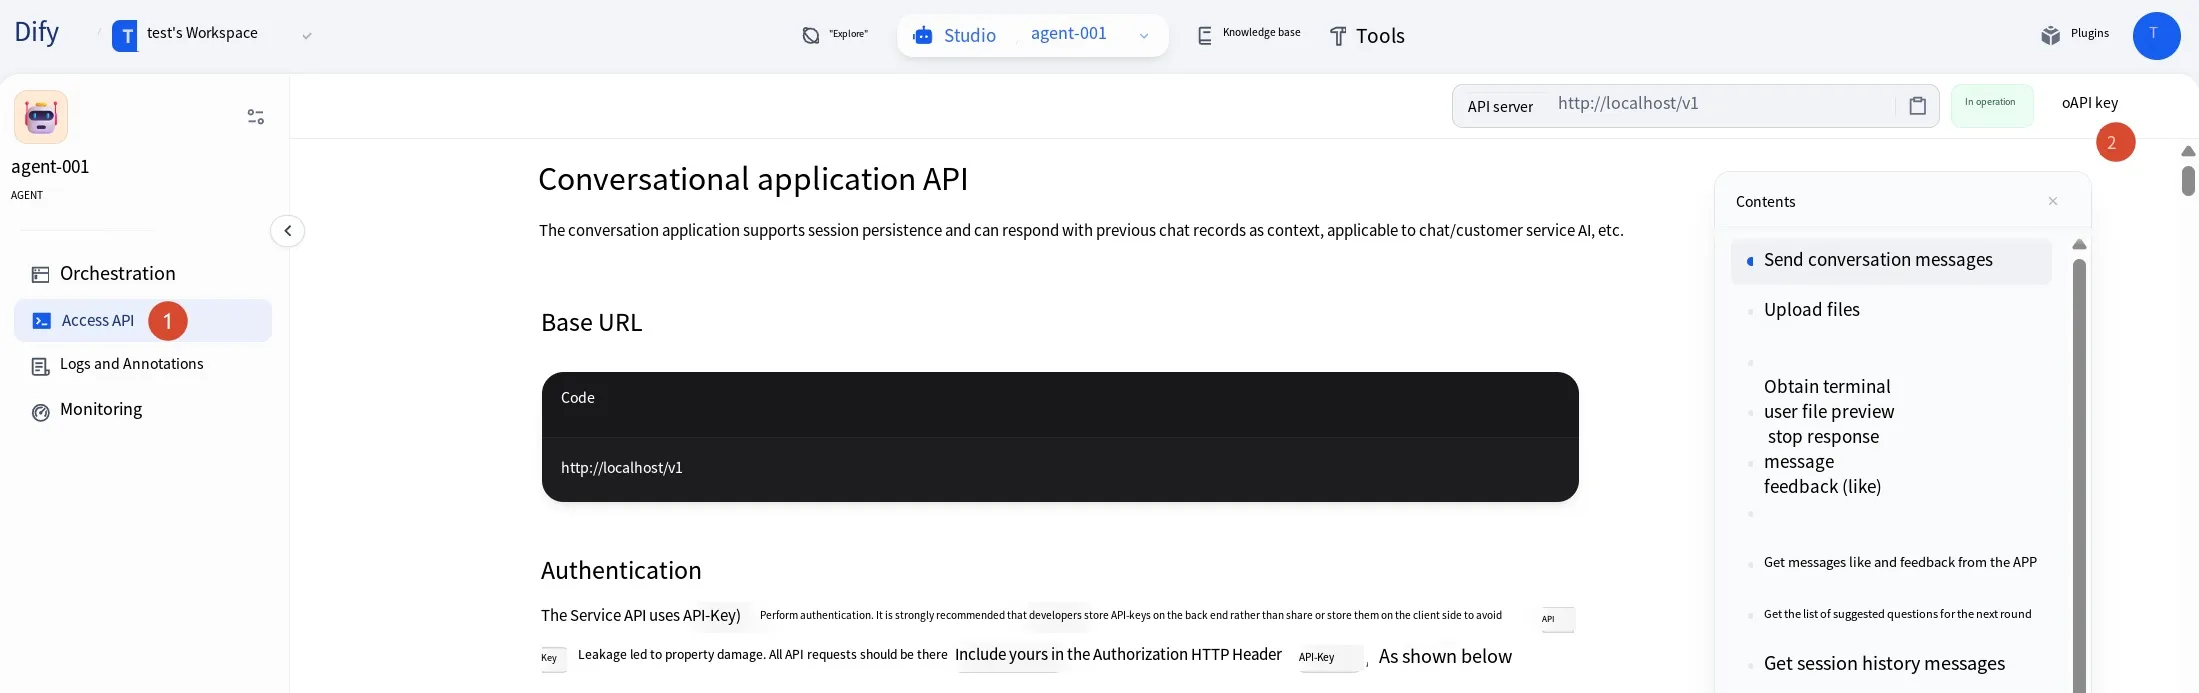Image resolution: width=2199 pixels, height=693 pixels.
Task: Click the In operation status badge
Action: point(1991,104)
